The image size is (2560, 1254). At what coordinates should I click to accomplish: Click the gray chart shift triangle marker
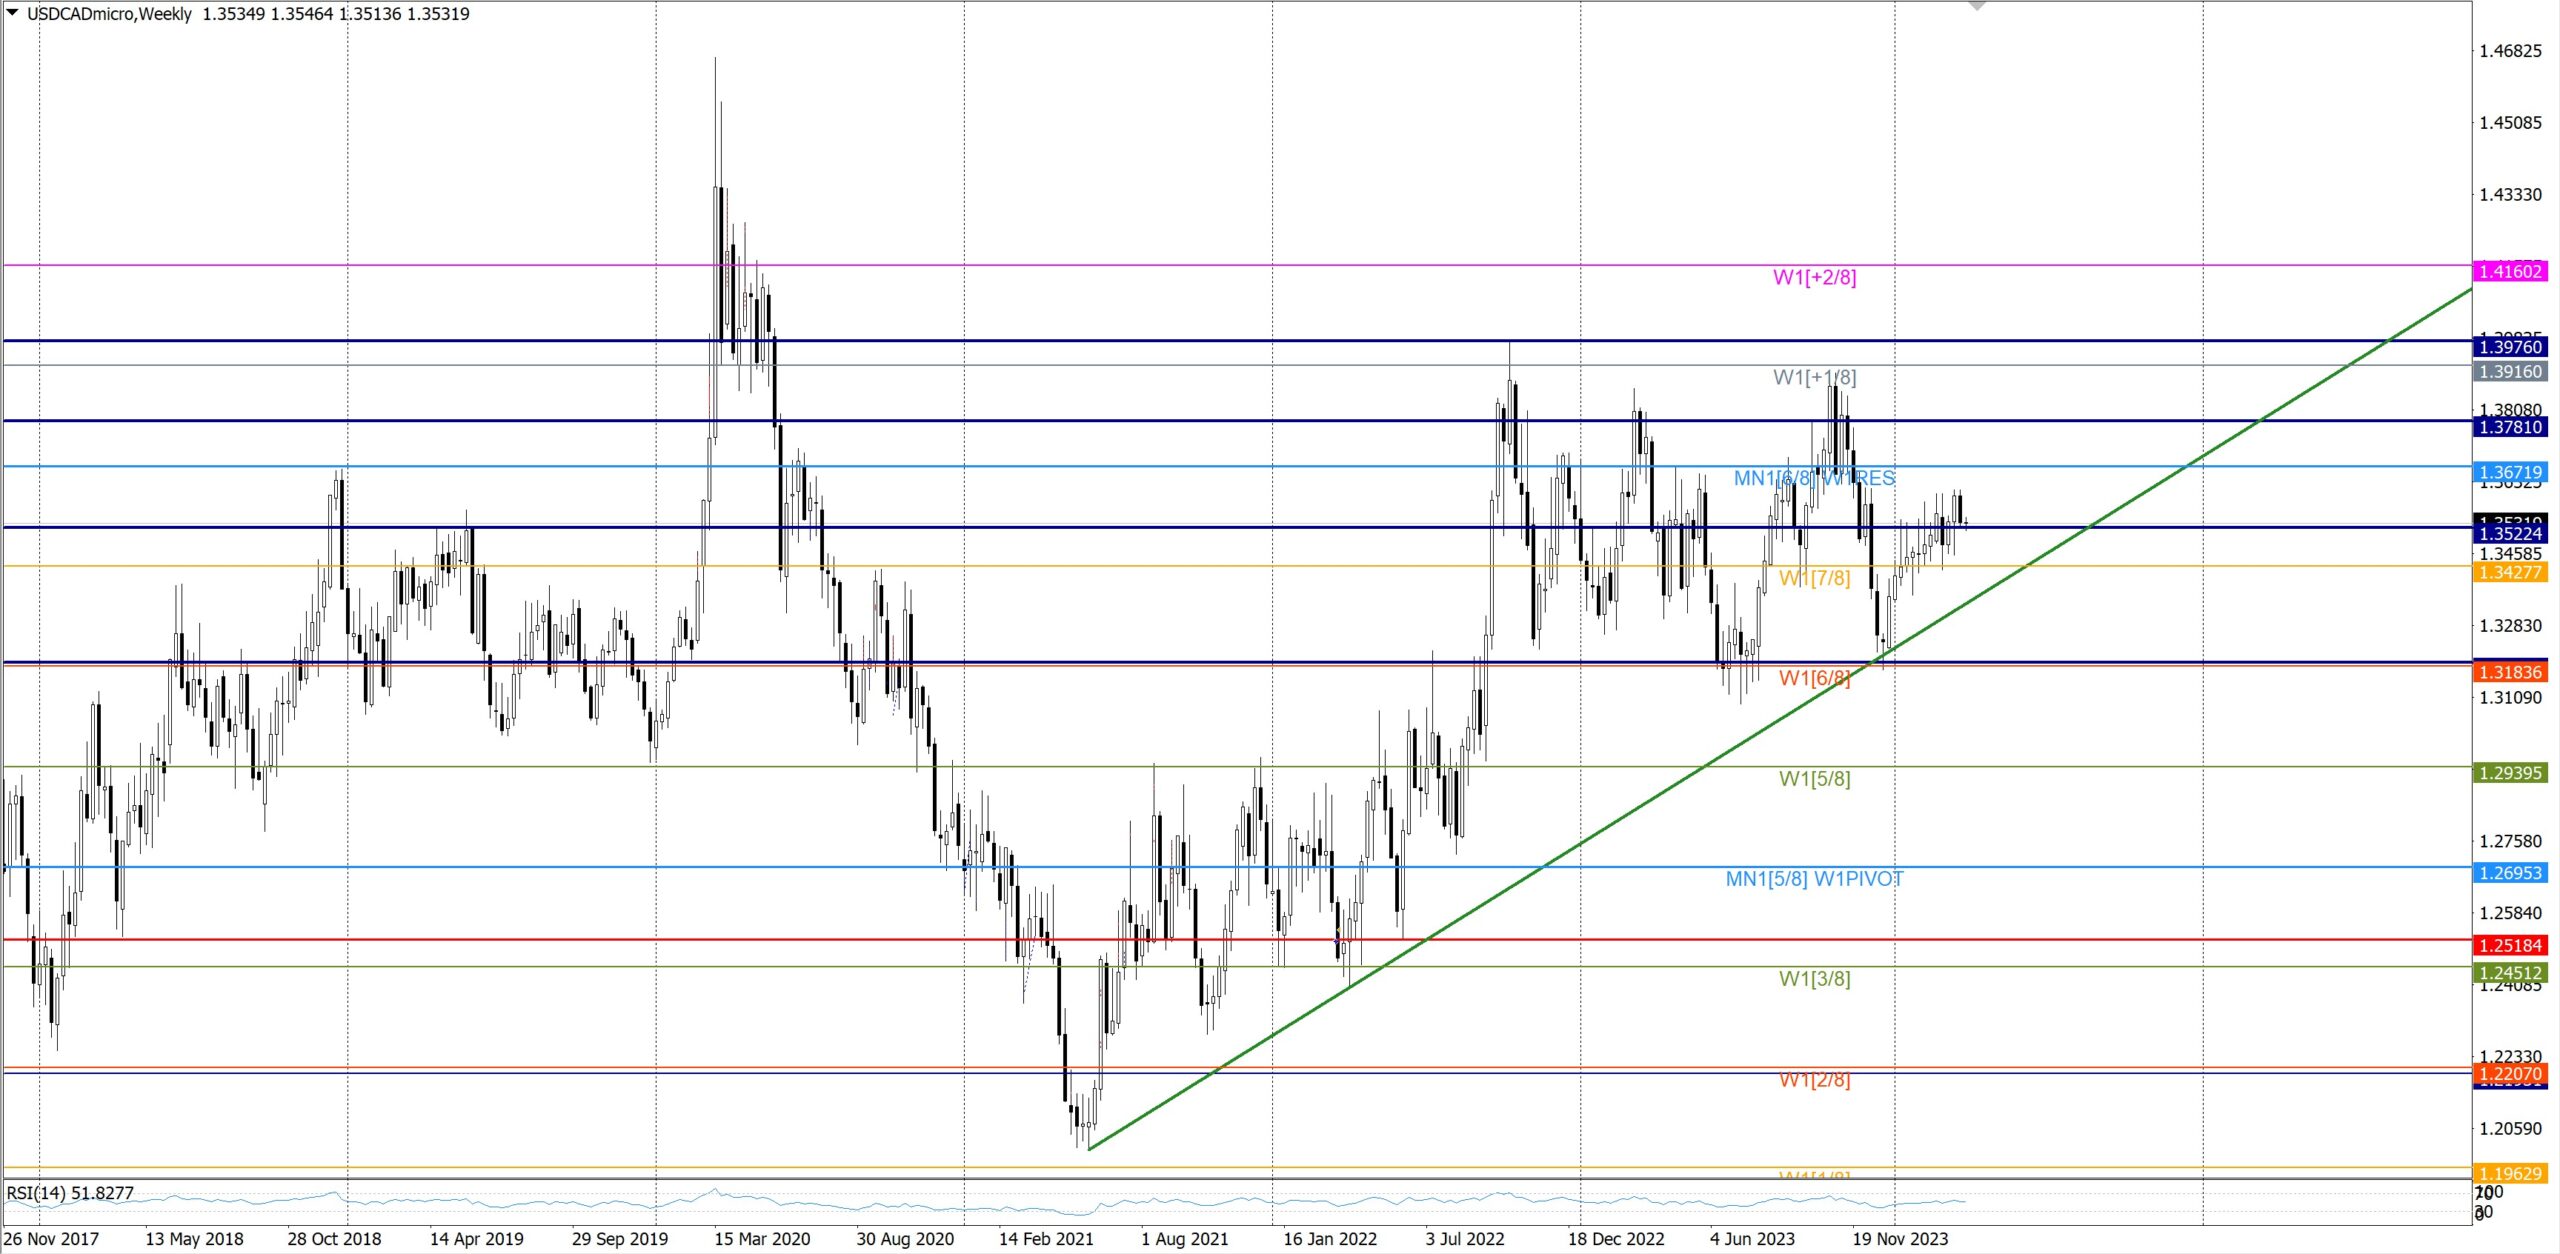point(1976,6)
